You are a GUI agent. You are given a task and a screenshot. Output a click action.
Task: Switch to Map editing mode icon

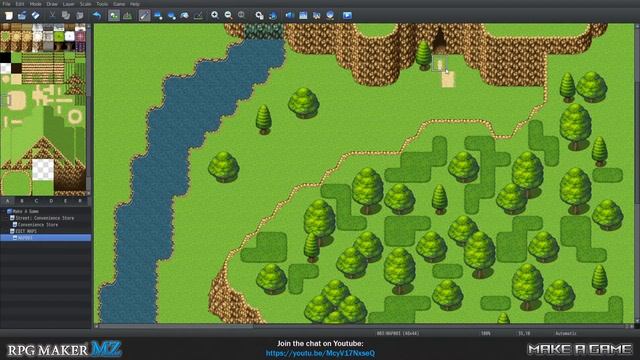click(114, 16)
